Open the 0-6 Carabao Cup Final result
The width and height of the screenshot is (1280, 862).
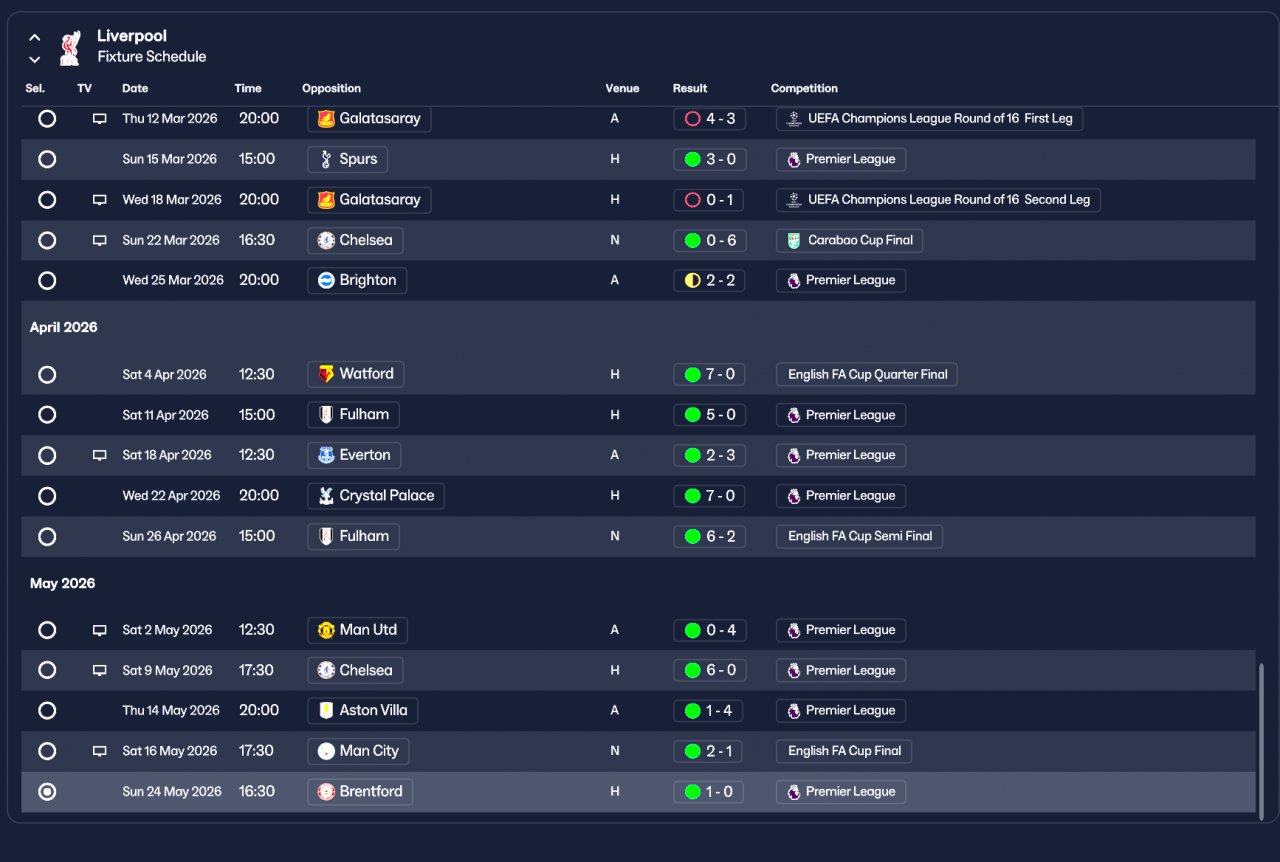(709, 240)
